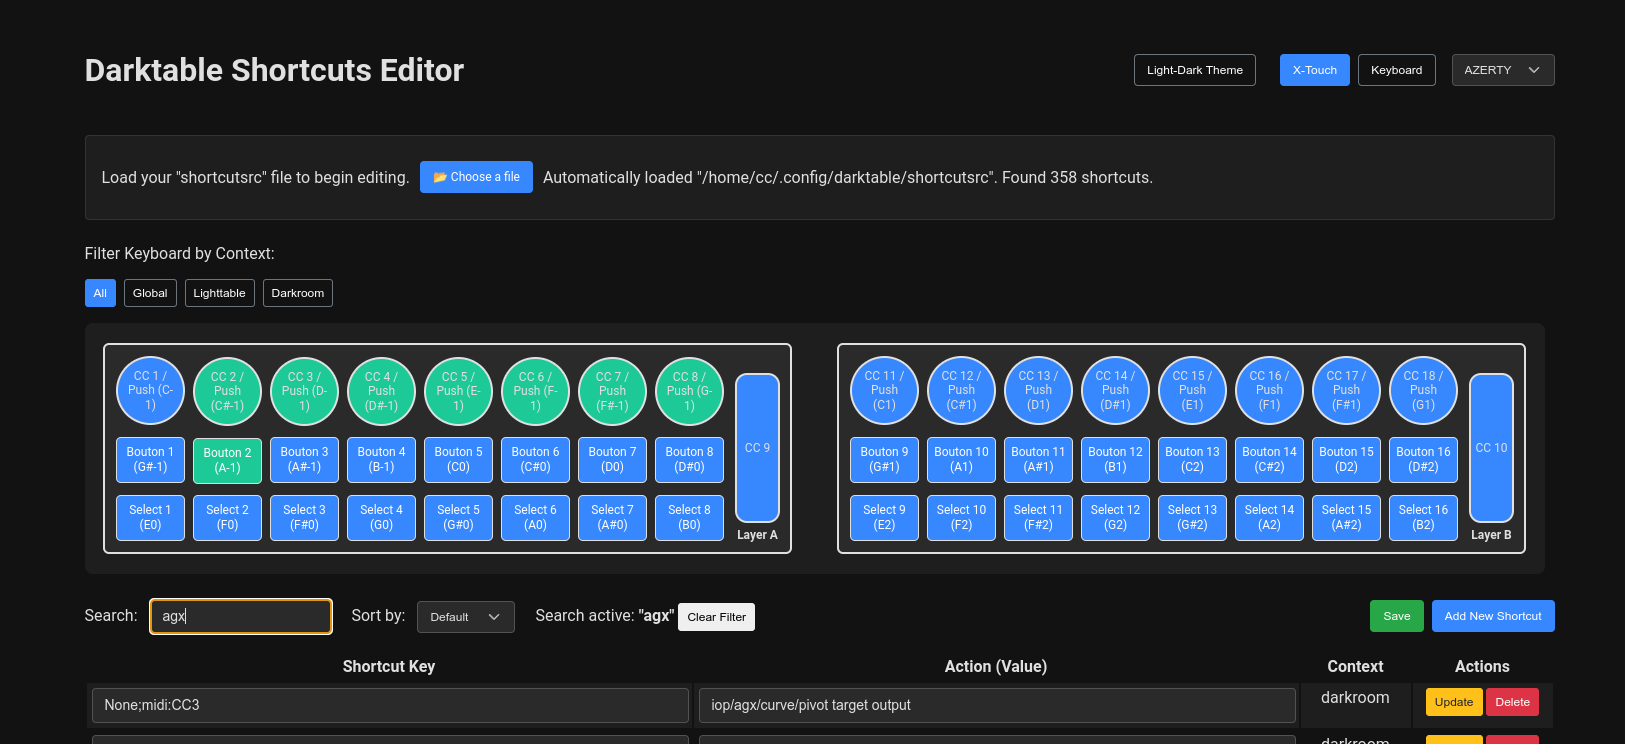
Task: Switch to the X-Touch device view
Action: click(1315, 70)
